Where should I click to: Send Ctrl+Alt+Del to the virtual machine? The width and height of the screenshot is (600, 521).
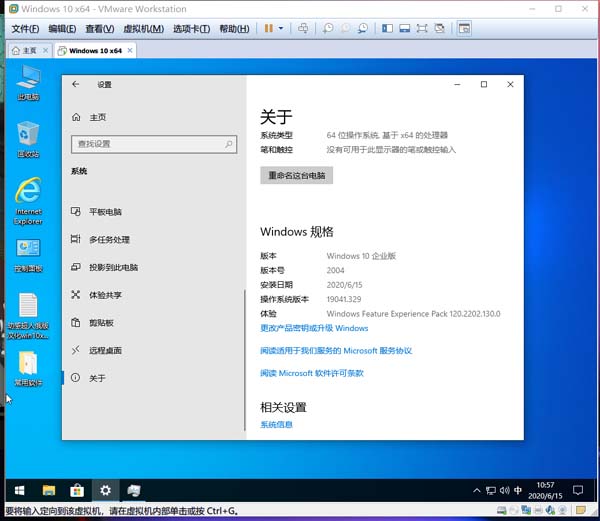303,28
